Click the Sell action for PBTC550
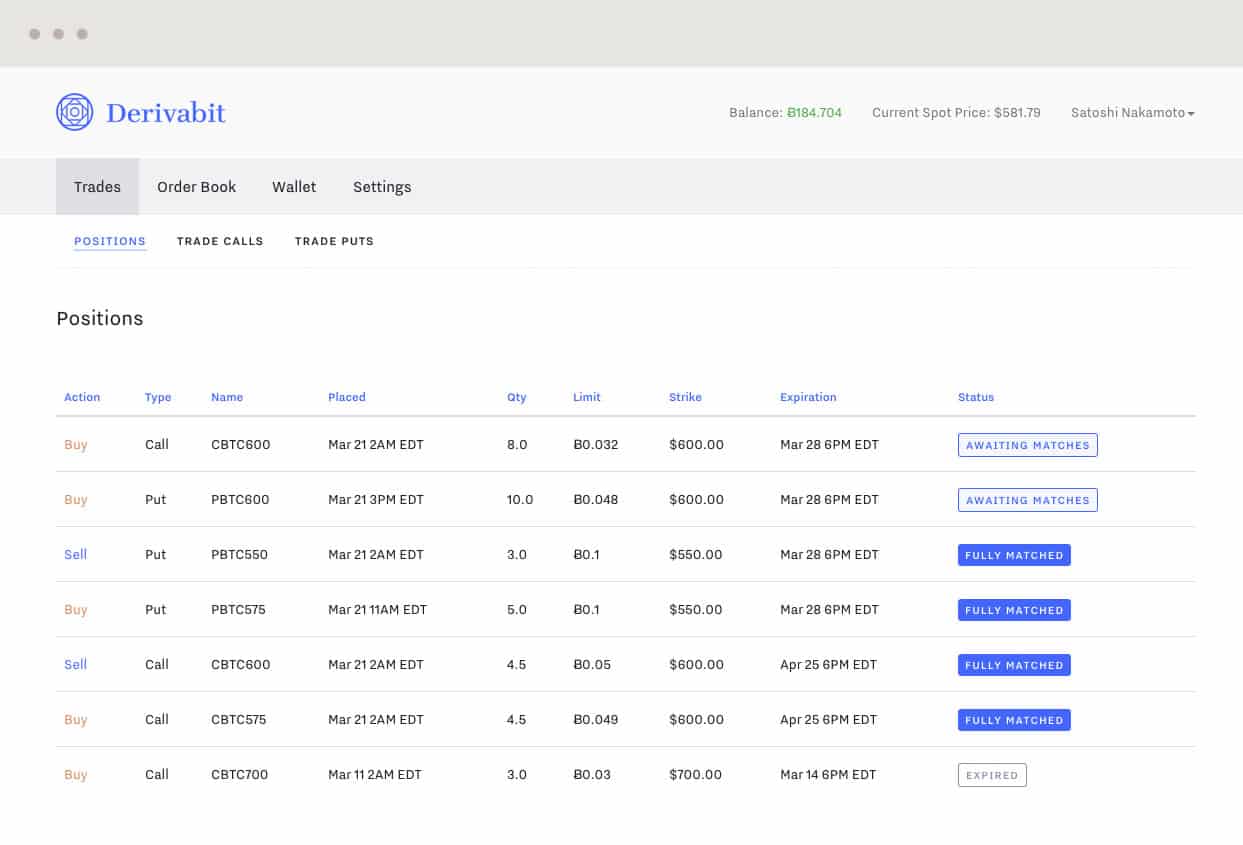The width and height of the screenshot is (1243, 845). point(76,554)
